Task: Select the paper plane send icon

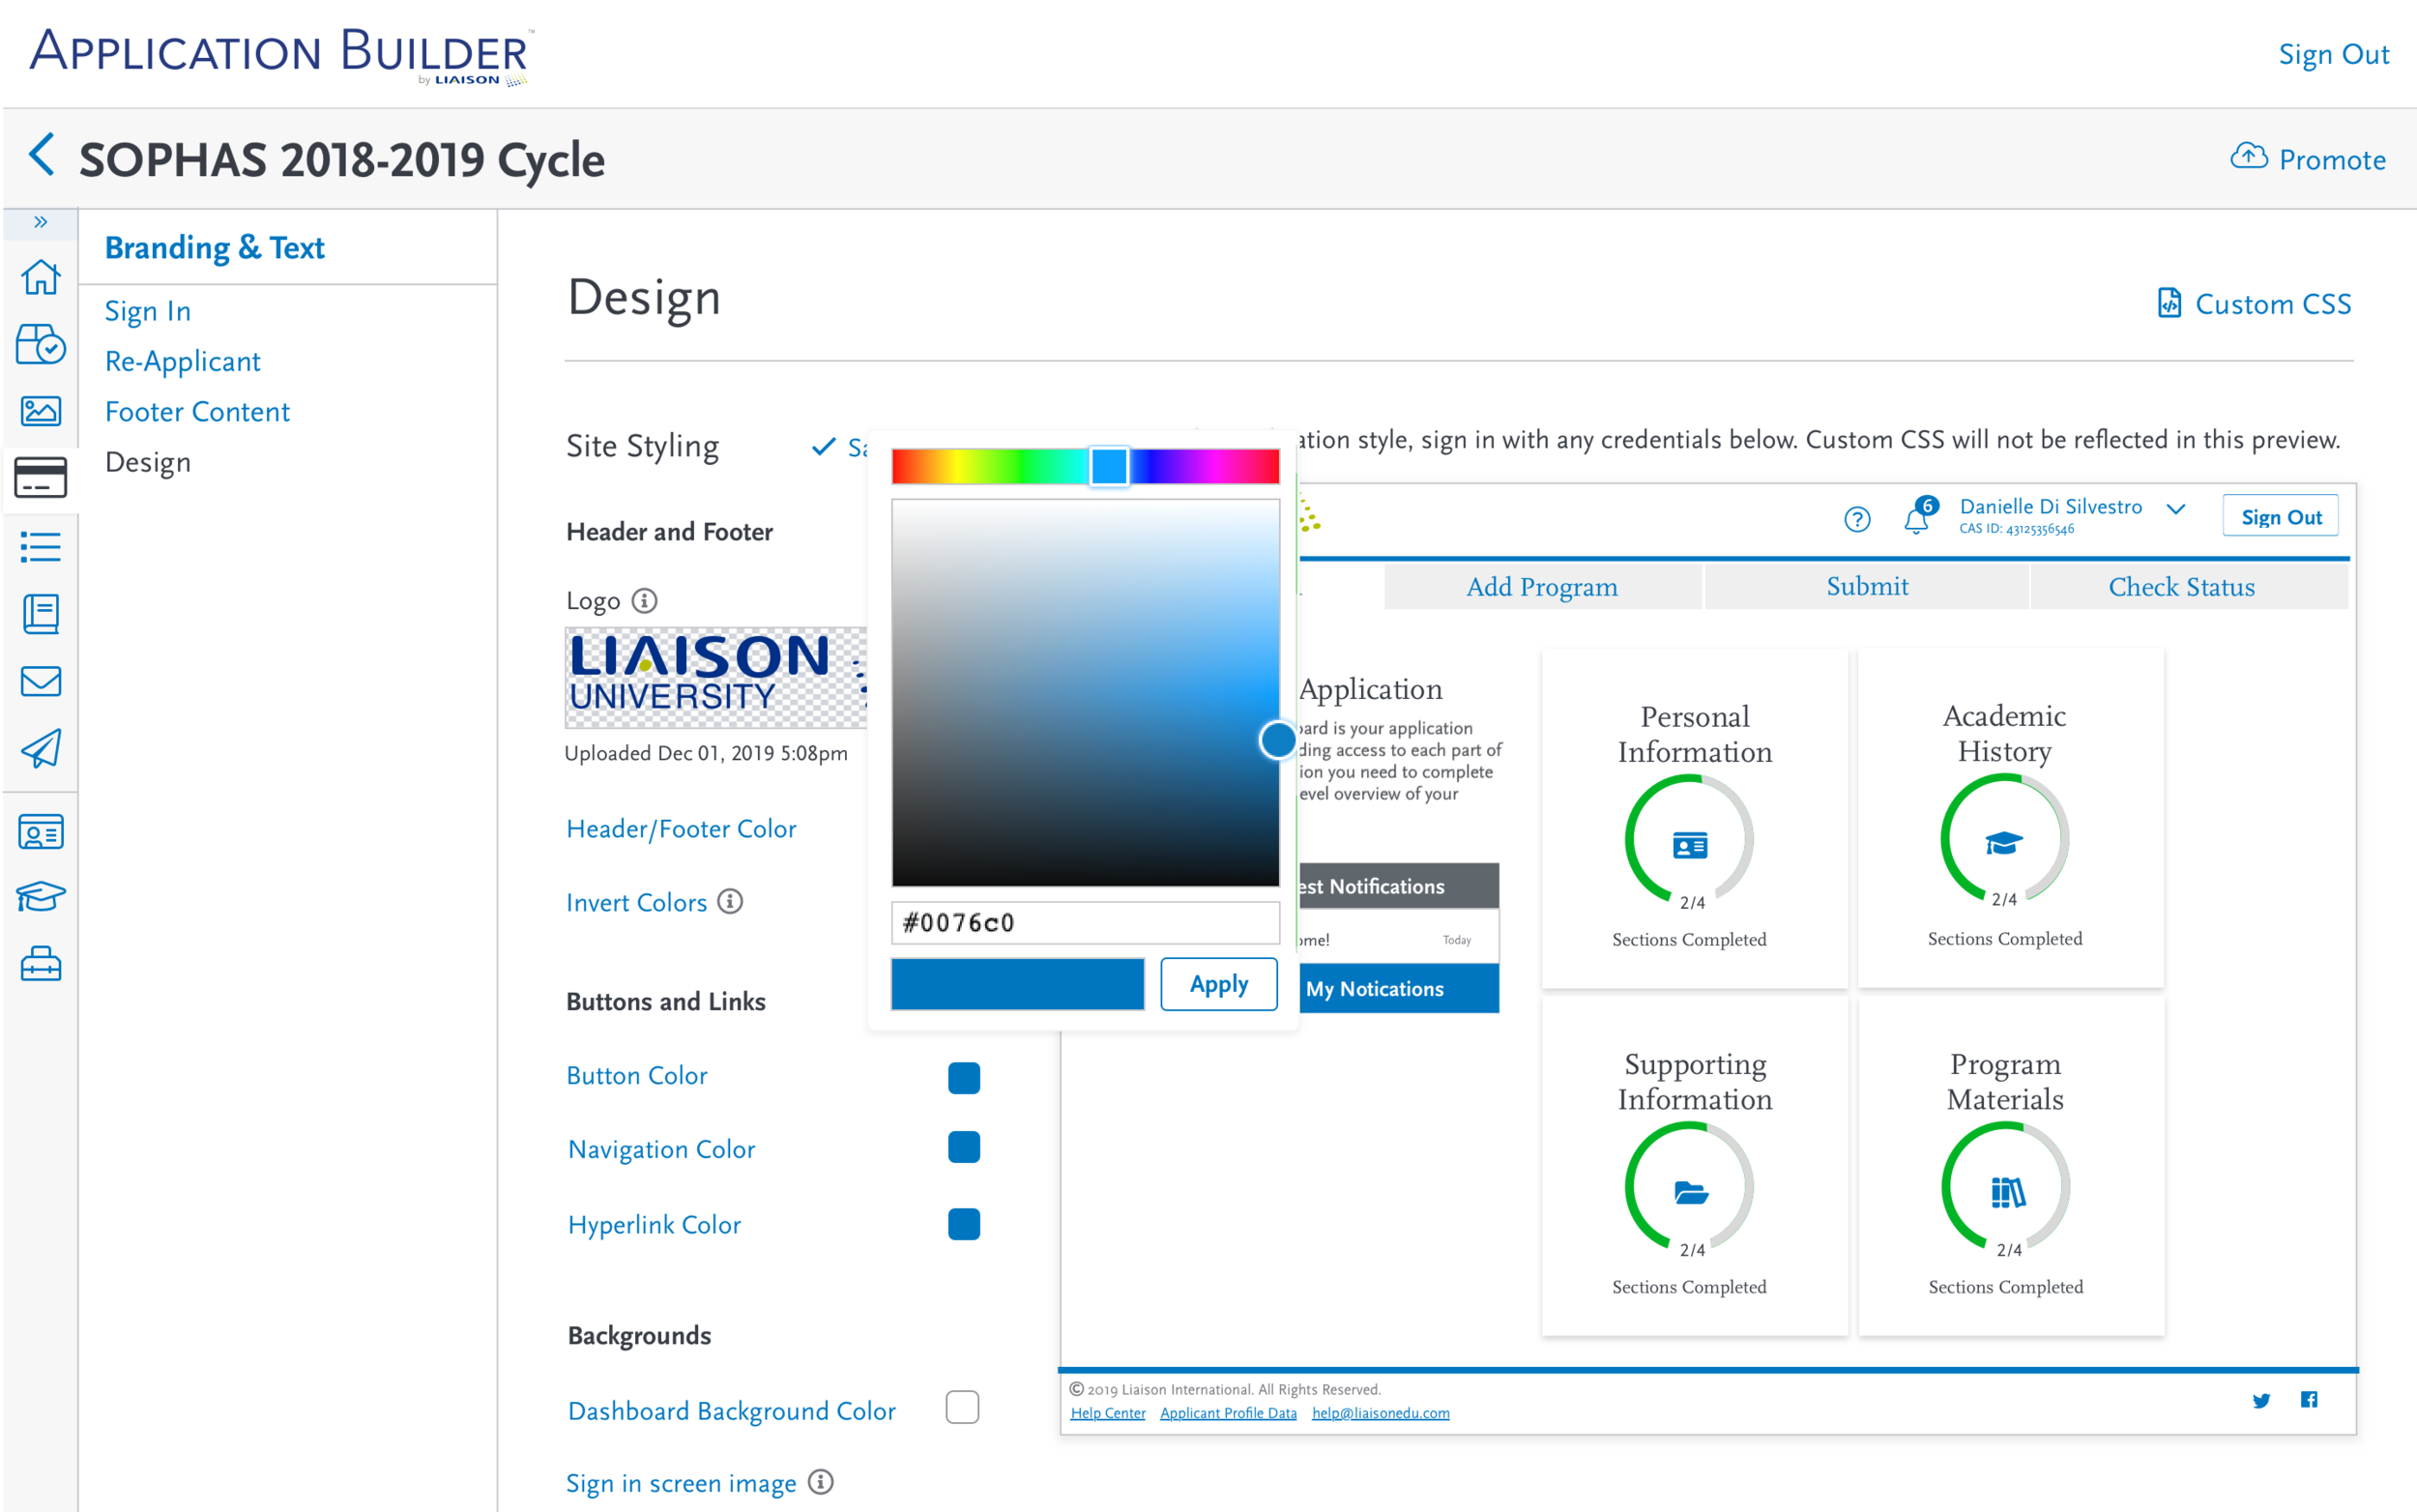Action: [41, 748]
